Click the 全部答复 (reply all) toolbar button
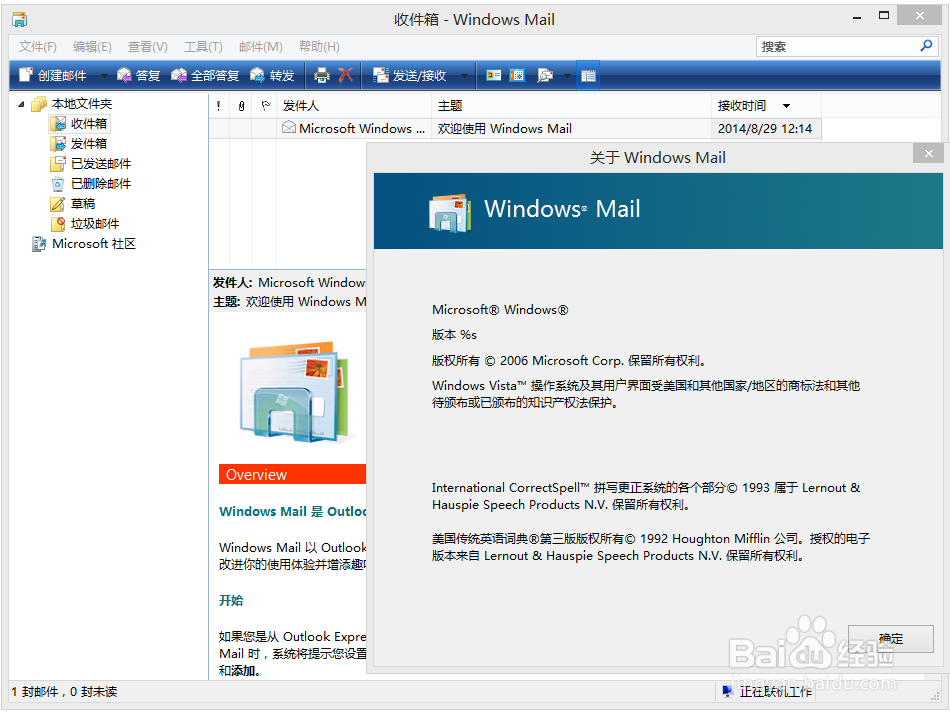950x716 pixels. [x=205, y=75]
